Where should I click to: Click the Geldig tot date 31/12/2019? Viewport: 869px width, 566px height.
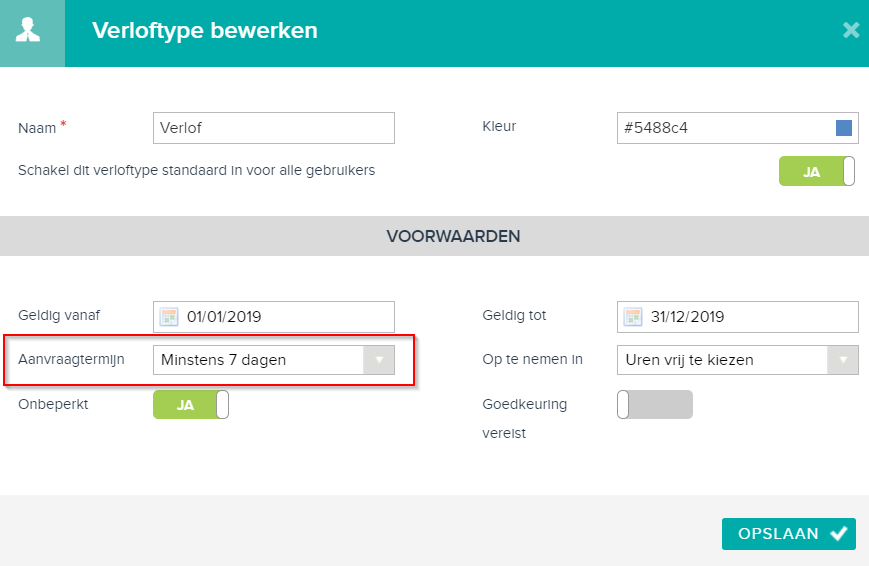point(687,317)
